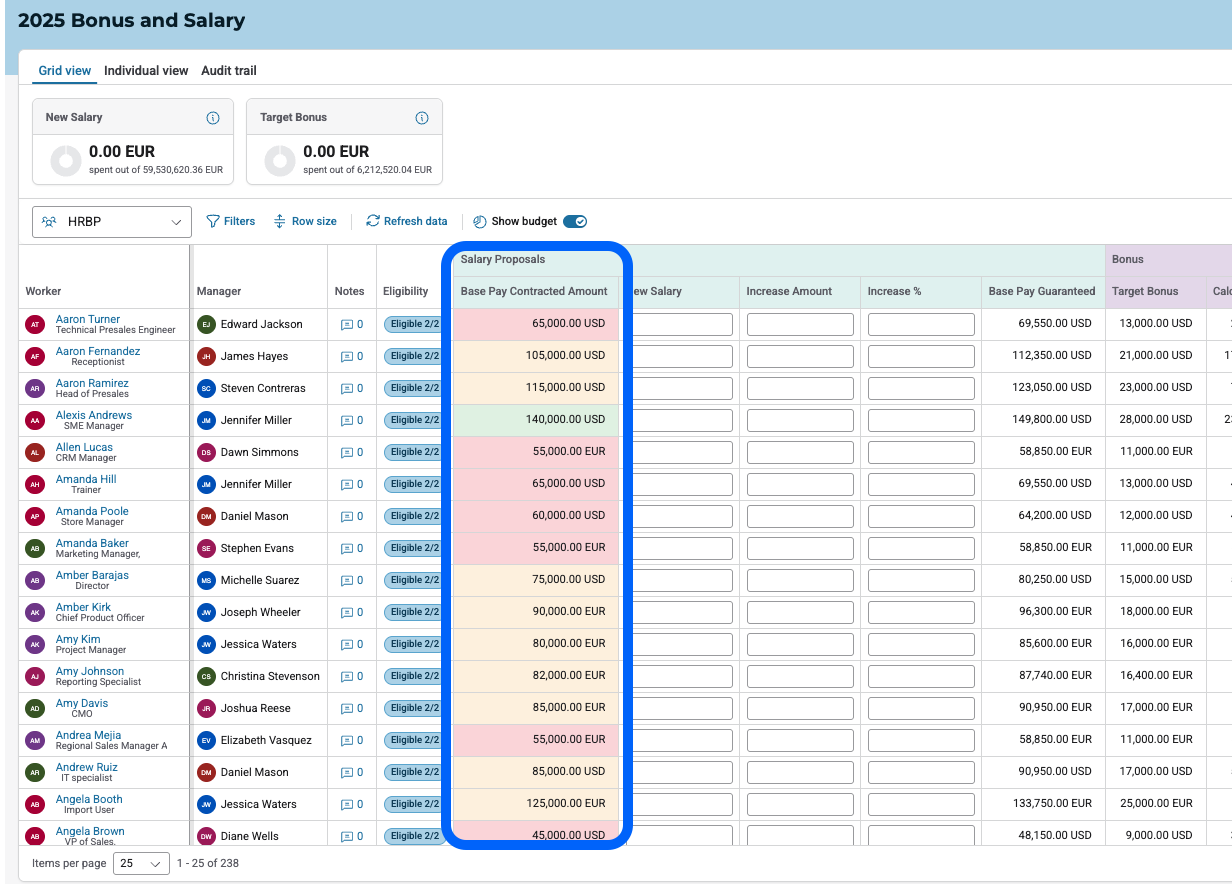Expand the Items per page dropdown
This screenshot has height=884, width=1232.
(x=141, y=863)
